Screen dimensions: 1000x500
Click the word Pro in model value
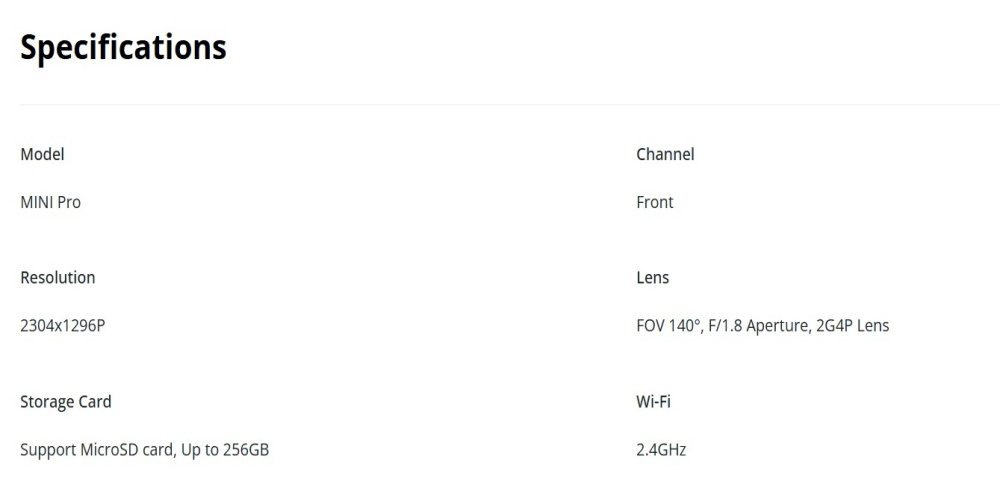(69, 202)
